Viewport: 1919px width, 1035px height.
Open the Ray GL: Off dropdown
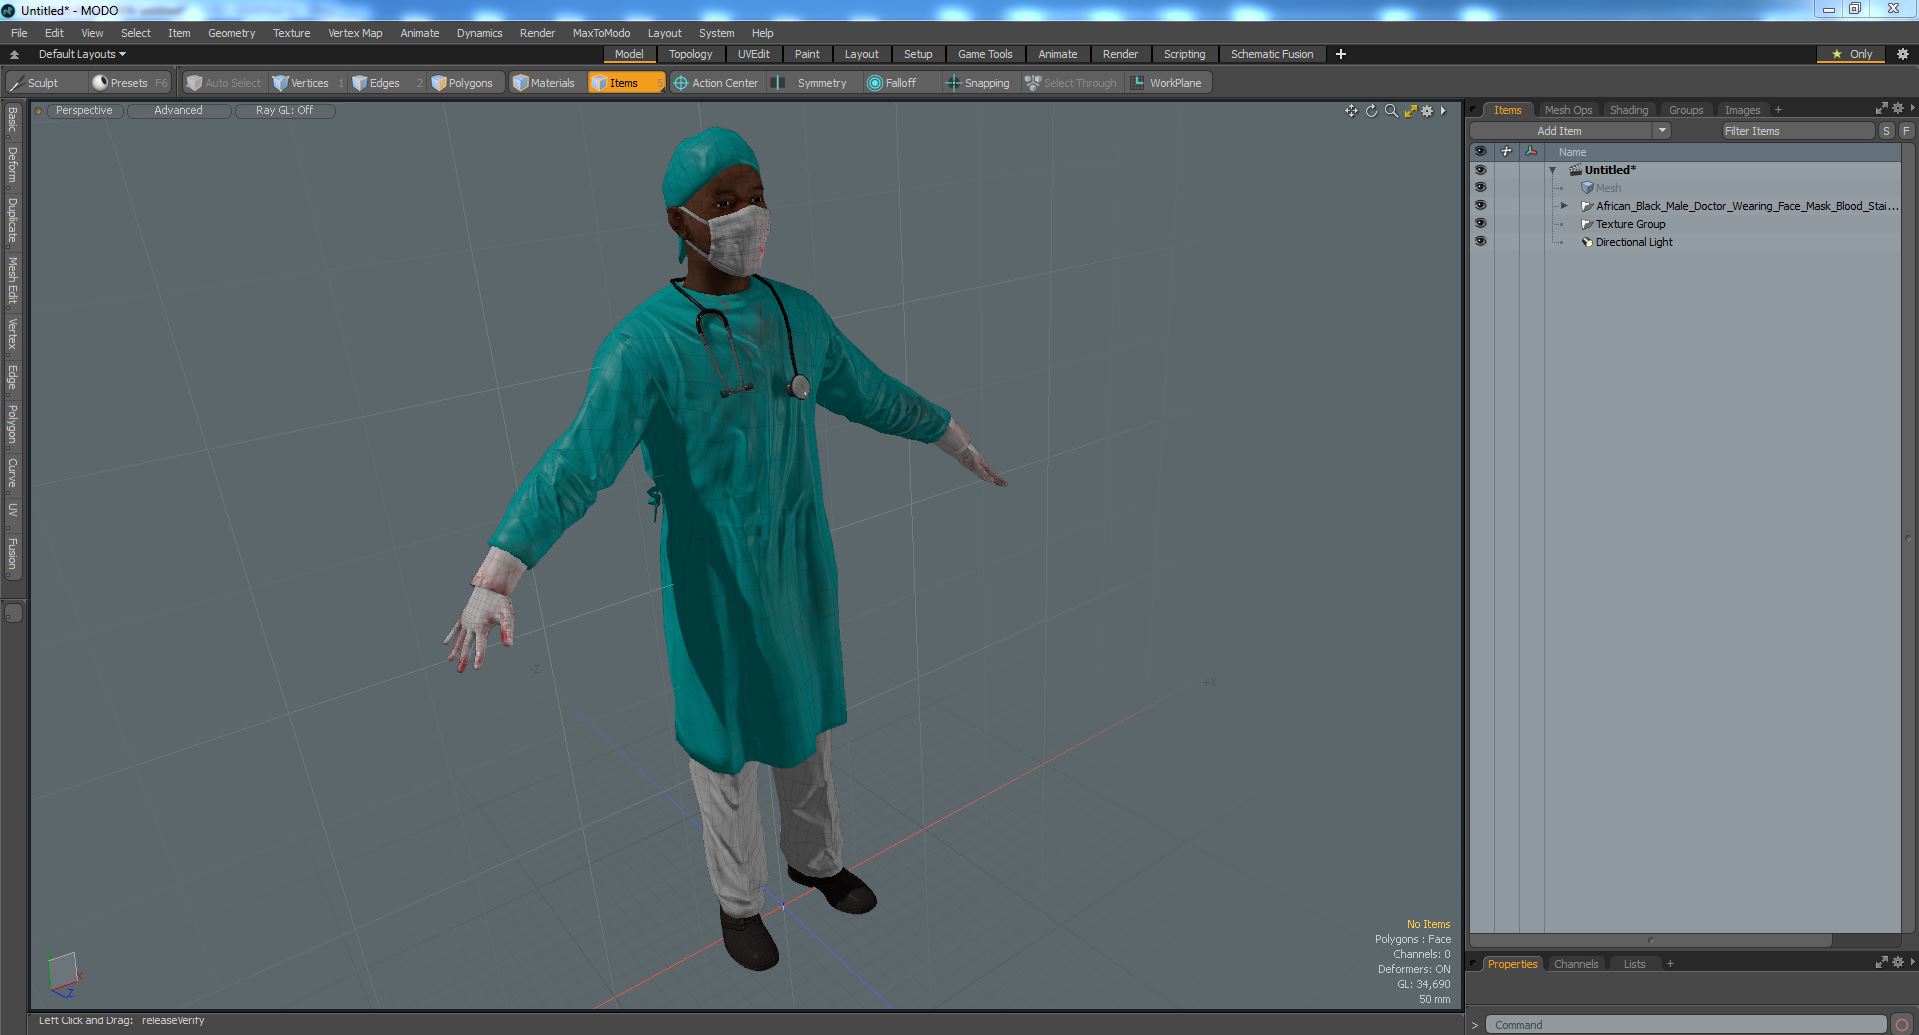click(x=284, y=111)
